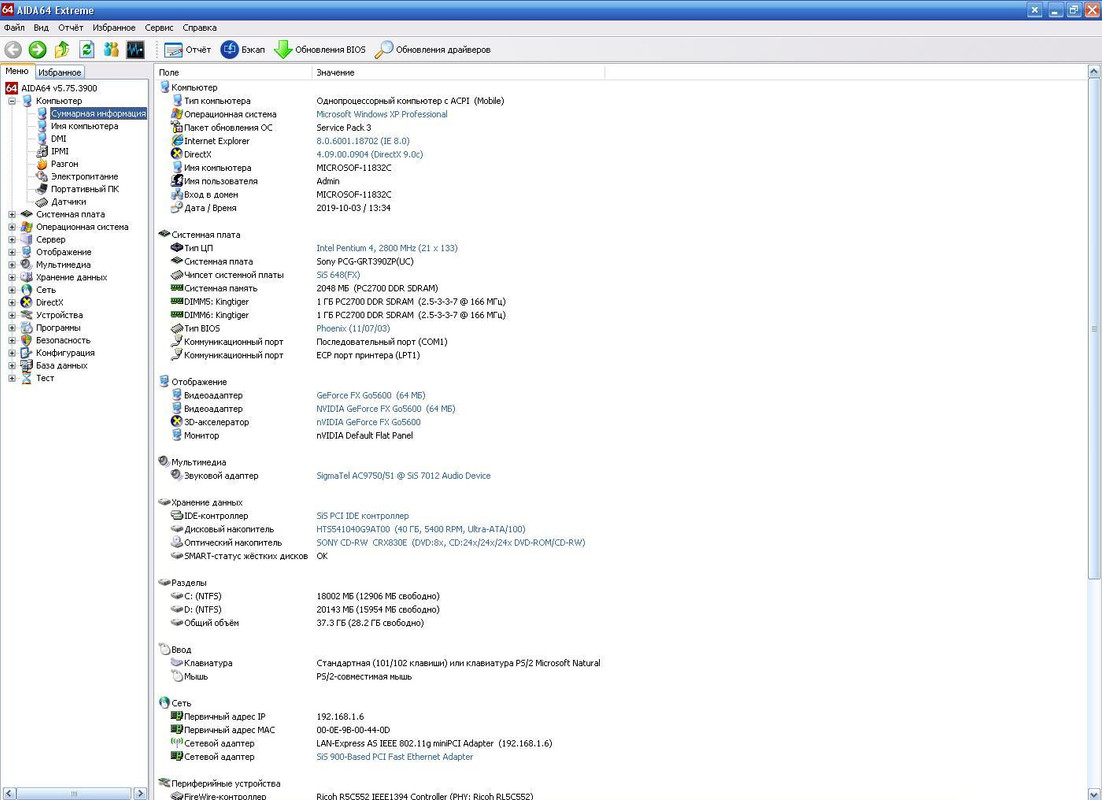The width and height of the screenshot is (1102, 800).
Task: Click the DirectX row icon in list
Action: click(x=177, y=154)
